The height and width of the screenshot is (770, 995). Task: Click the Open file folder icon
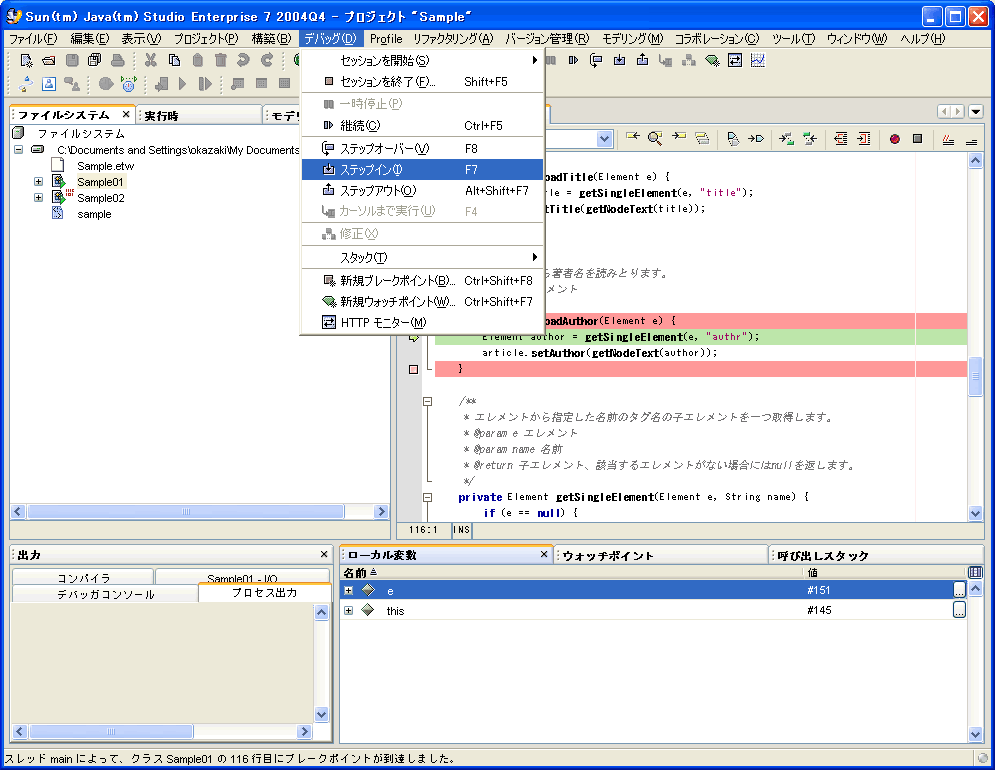pos(49,60)
